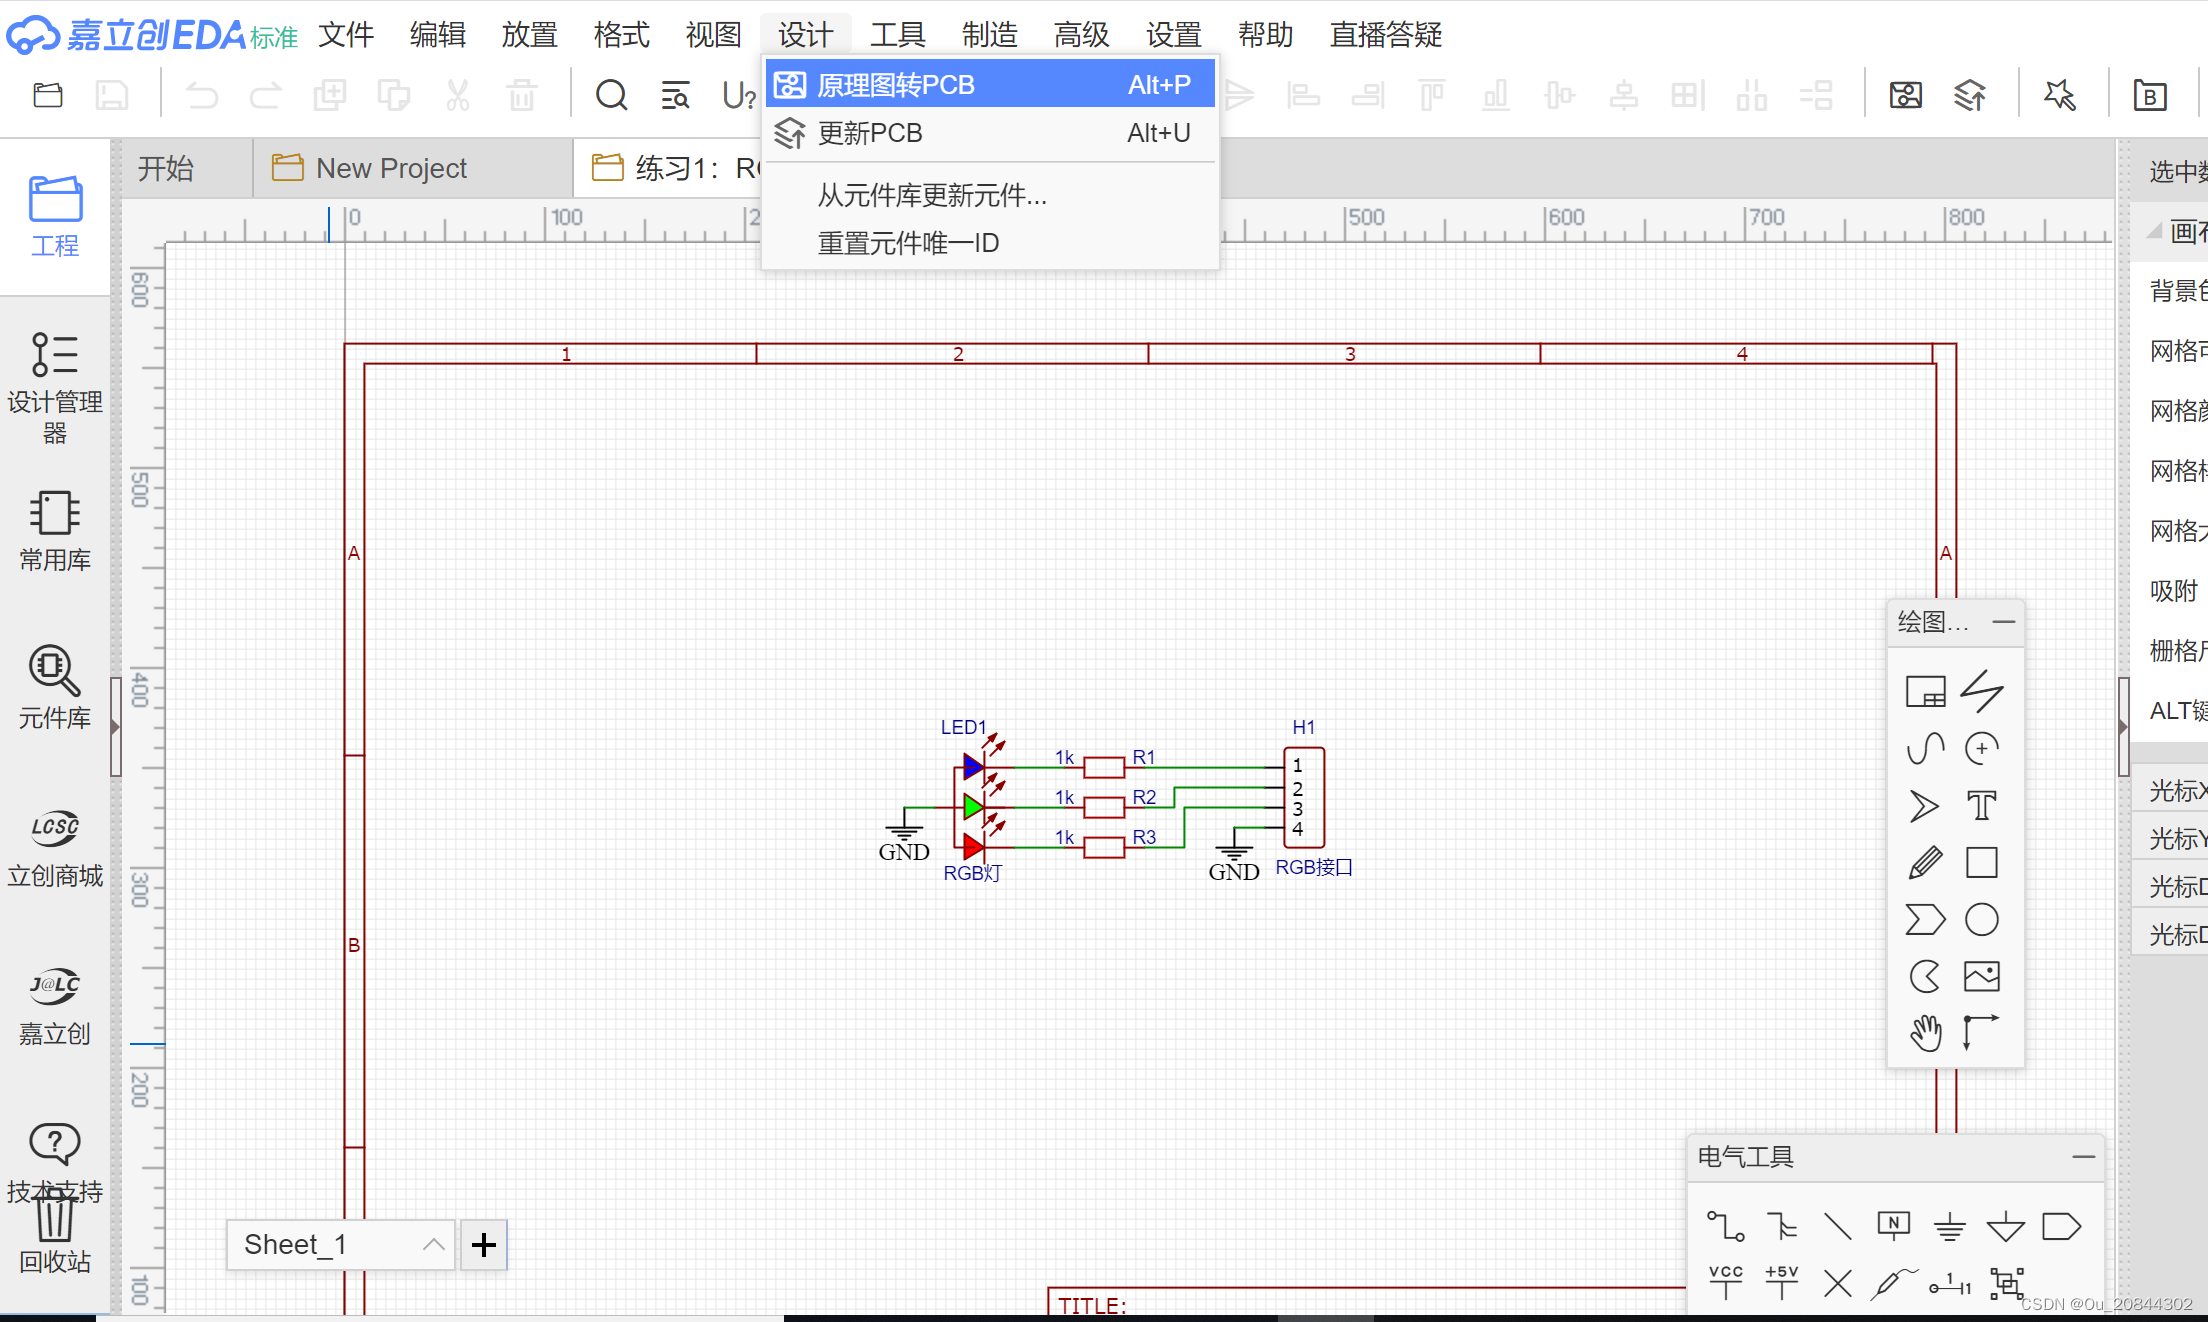Minimize the 电气工具 panel
Screen dimensions: 2208x1322
click(x=2083, y=1157)
